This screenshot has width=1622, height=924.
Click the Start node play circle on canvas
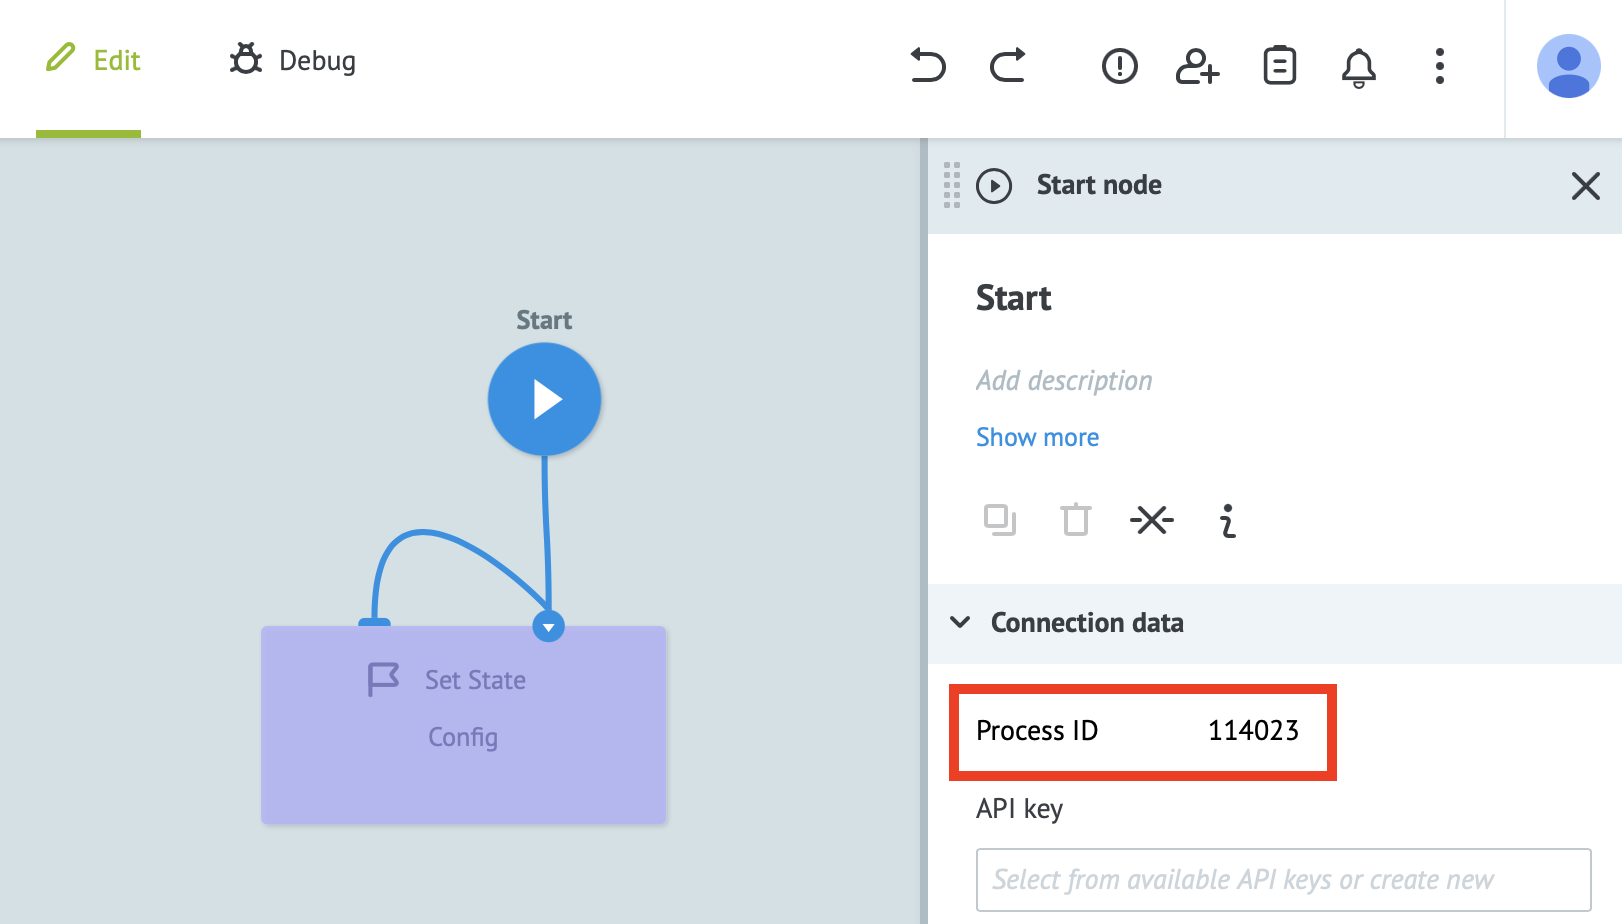(x=544, y=398)
